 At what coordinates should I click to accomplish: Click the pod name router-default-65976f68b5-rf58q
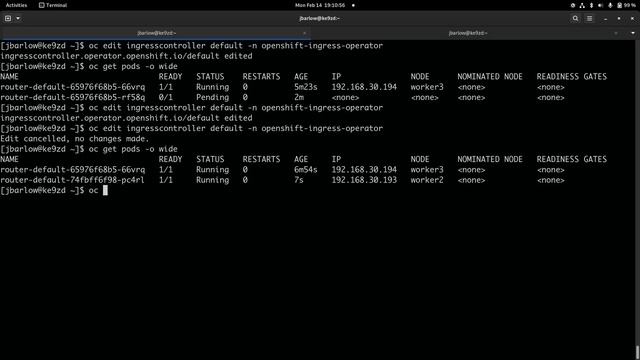[72, 97]
